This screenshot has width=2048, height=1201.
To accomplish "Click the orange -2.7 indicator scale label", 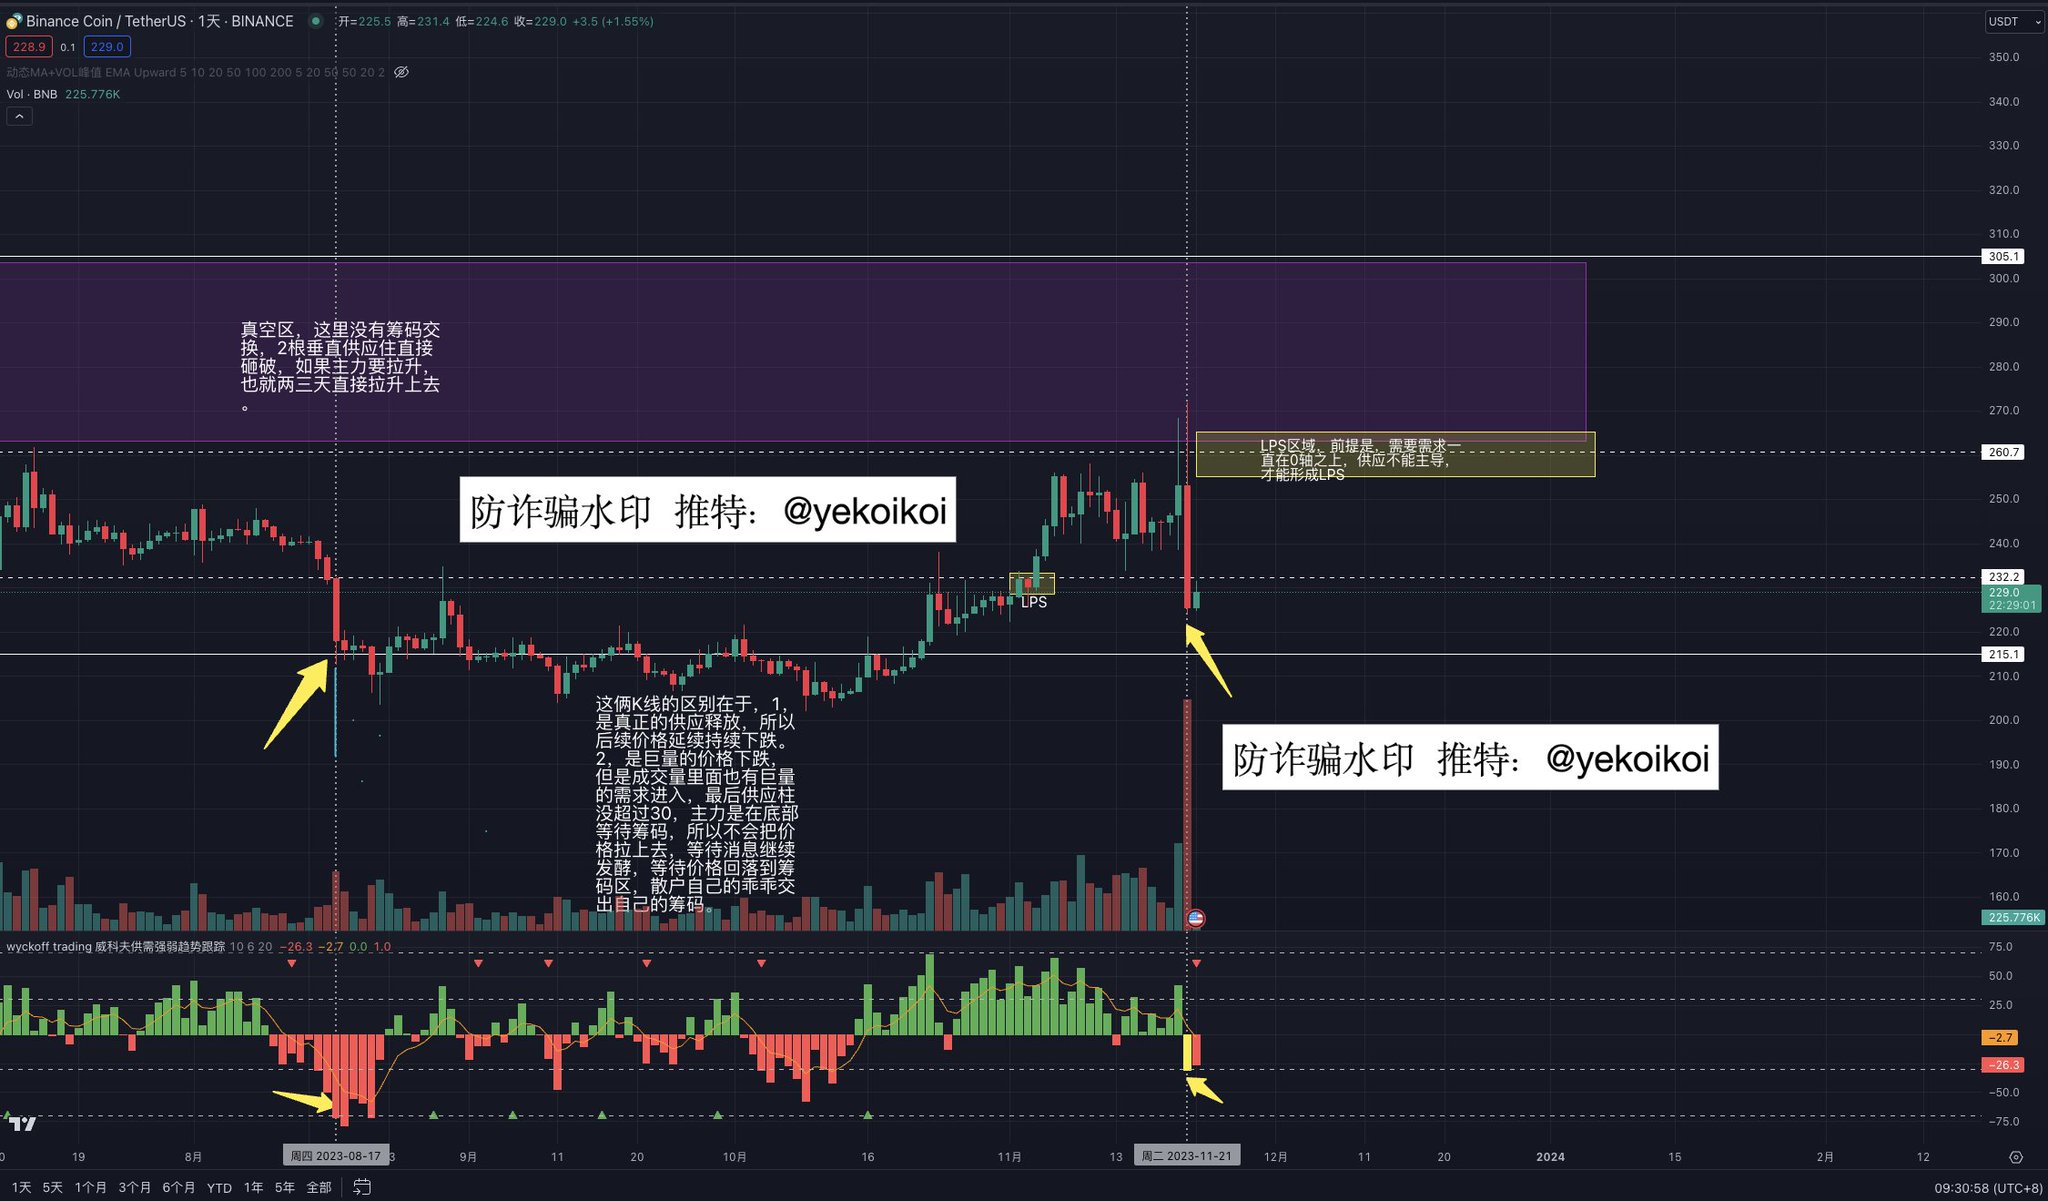I will [x=2001, y=1038].
